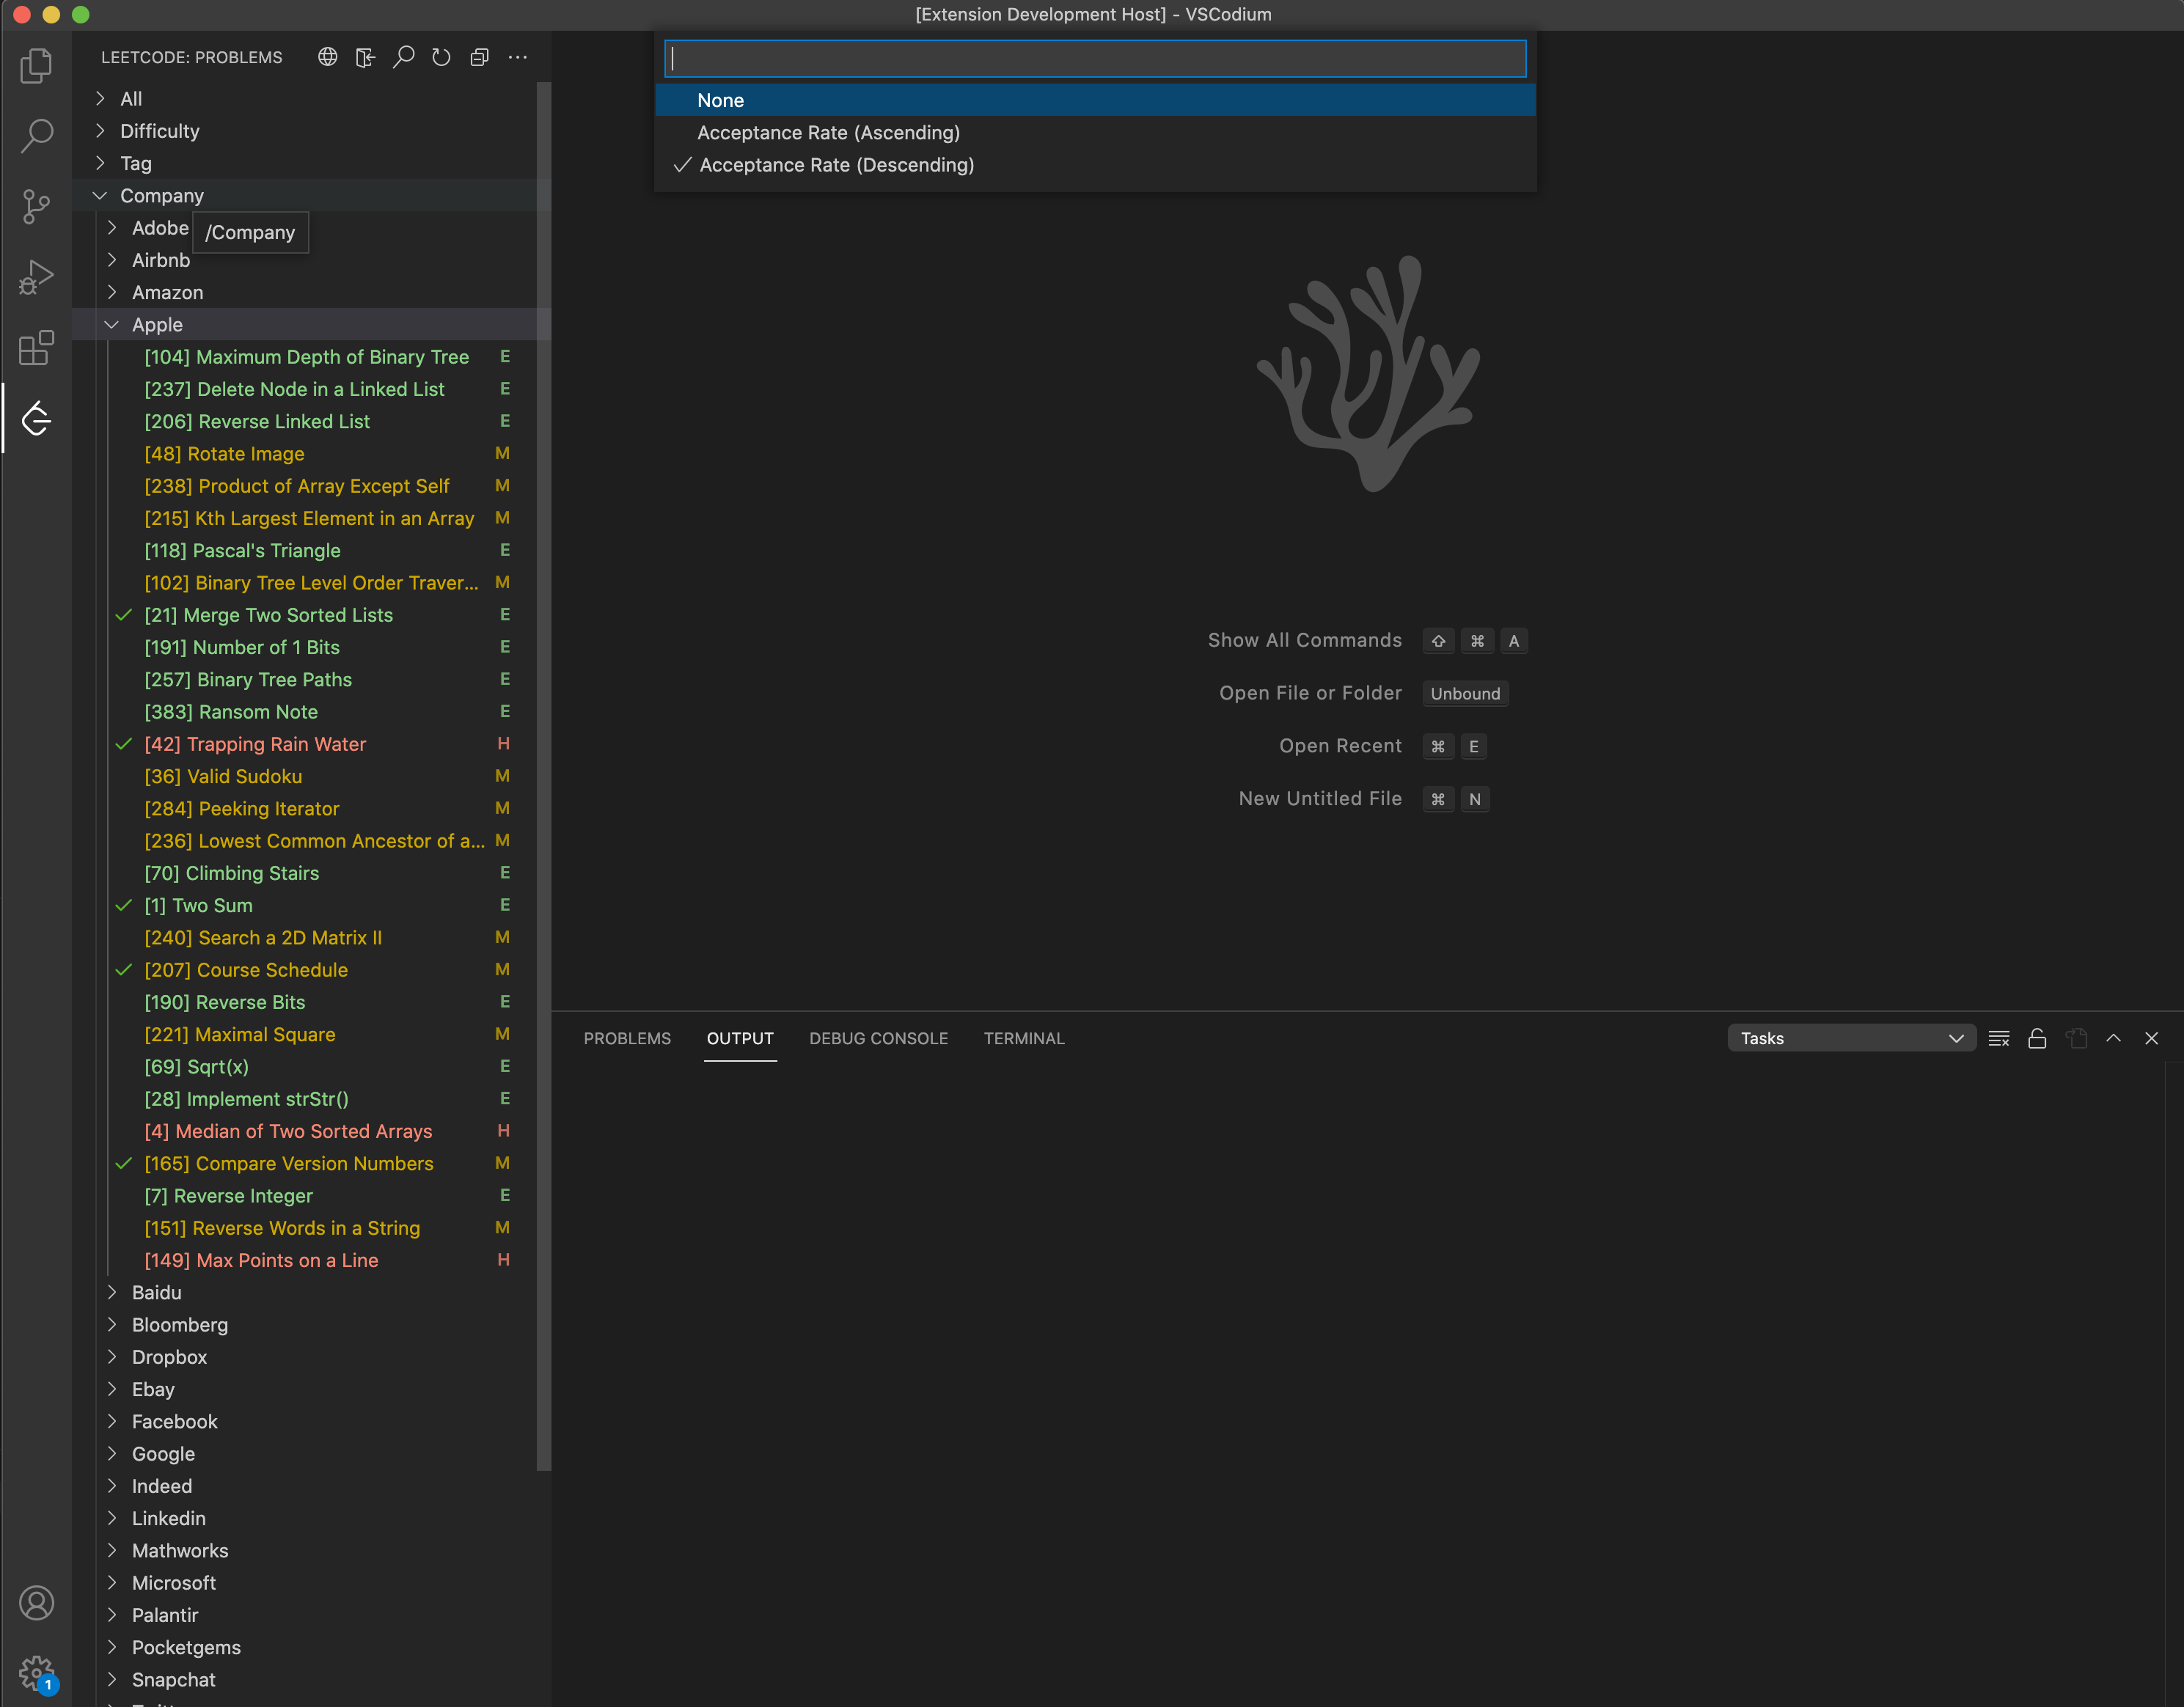Open LeetCode panel more actions ellipsis
The image size is (2184, 1707).
pos(517,57)
